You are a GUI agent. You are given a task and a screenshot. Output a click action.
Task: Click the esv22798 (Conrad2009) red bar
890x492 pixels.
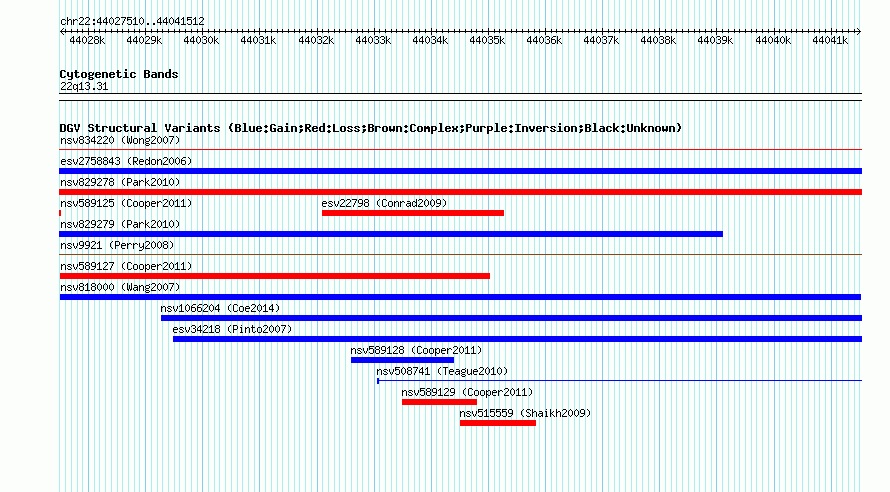413,213
